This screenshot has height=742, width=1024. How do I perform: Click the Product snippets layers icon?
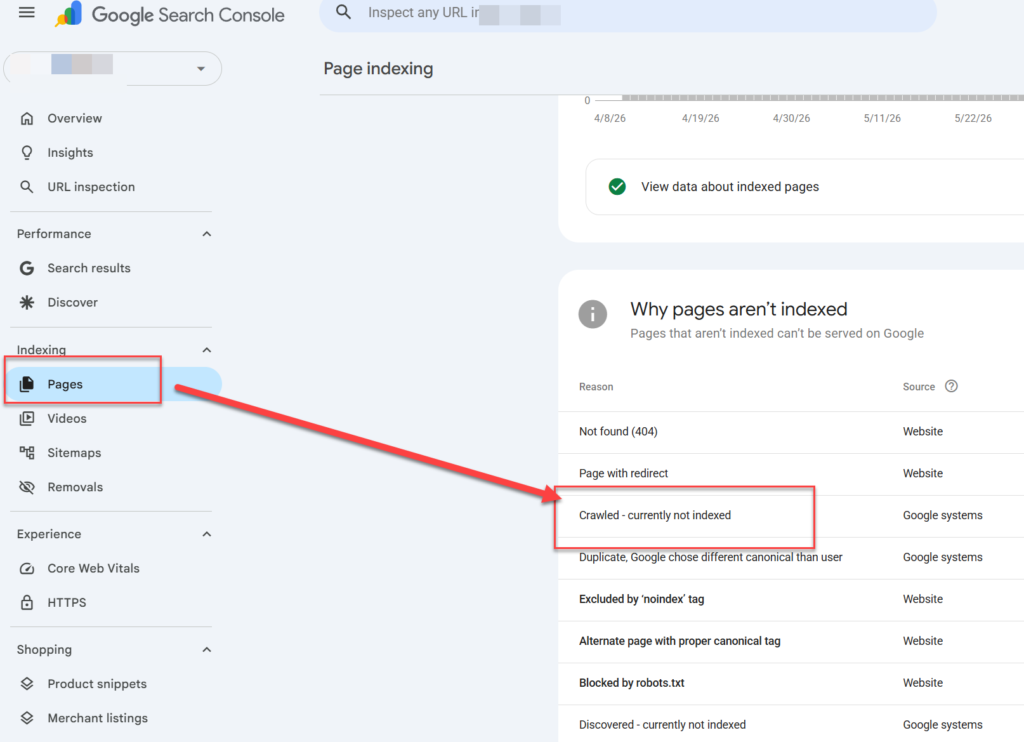click(x=27, y=684)
